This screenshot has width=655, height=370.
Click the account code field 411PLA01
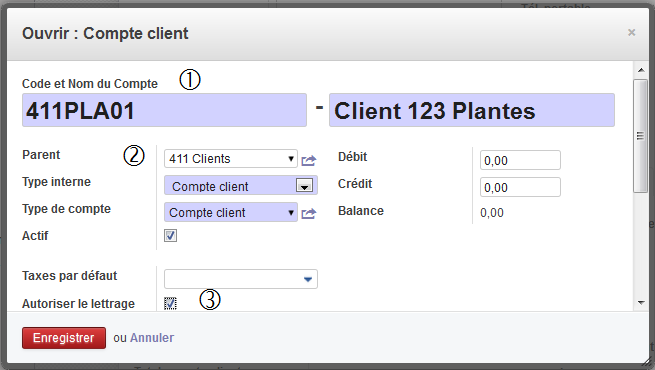pos(164,110)
